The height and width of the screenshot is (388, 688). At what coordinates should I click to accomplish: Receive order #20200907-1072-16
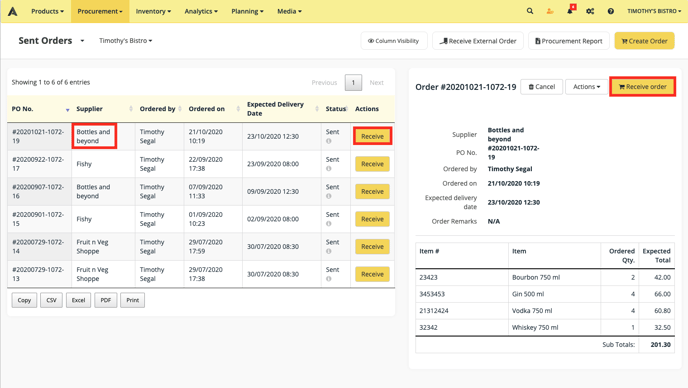click(x=372, y=192)
